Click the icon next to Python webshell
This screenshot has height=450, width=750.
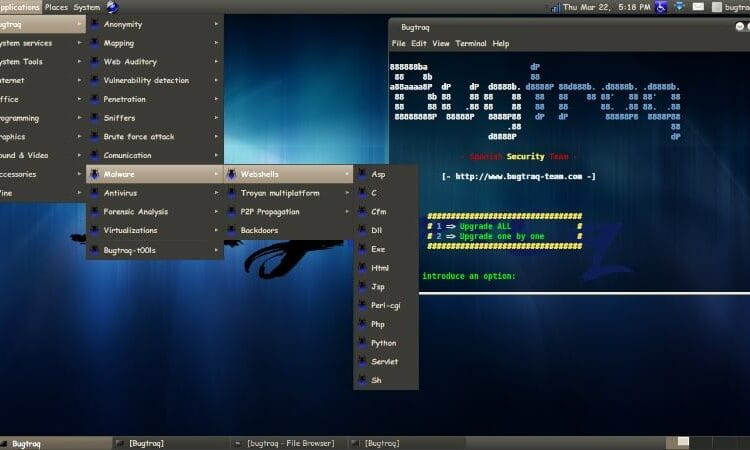pos(362,342)
